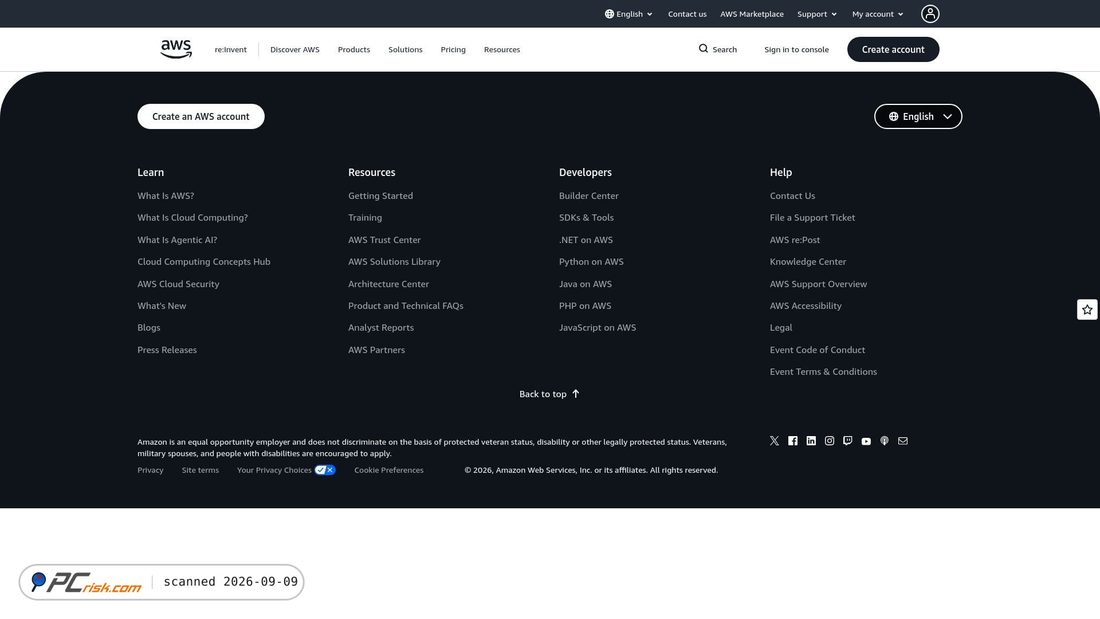Click the star feedback icon on right edge
Screen dimensions: 1100x619
[1087, 310]
